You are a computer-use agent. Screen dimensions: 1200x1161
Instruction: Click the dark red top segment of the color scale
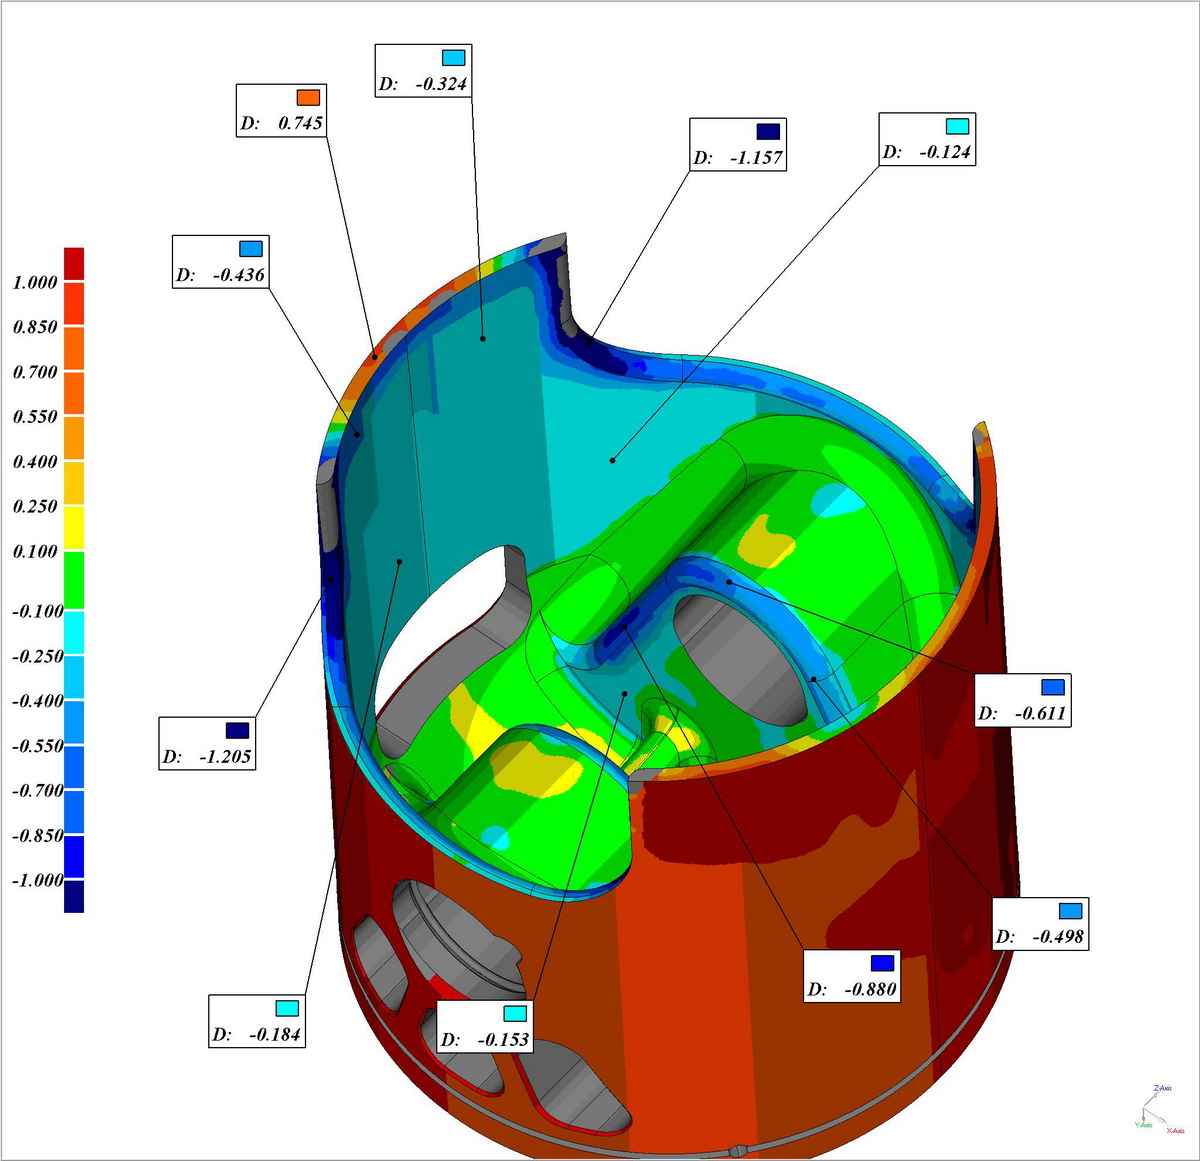[74, 264]
